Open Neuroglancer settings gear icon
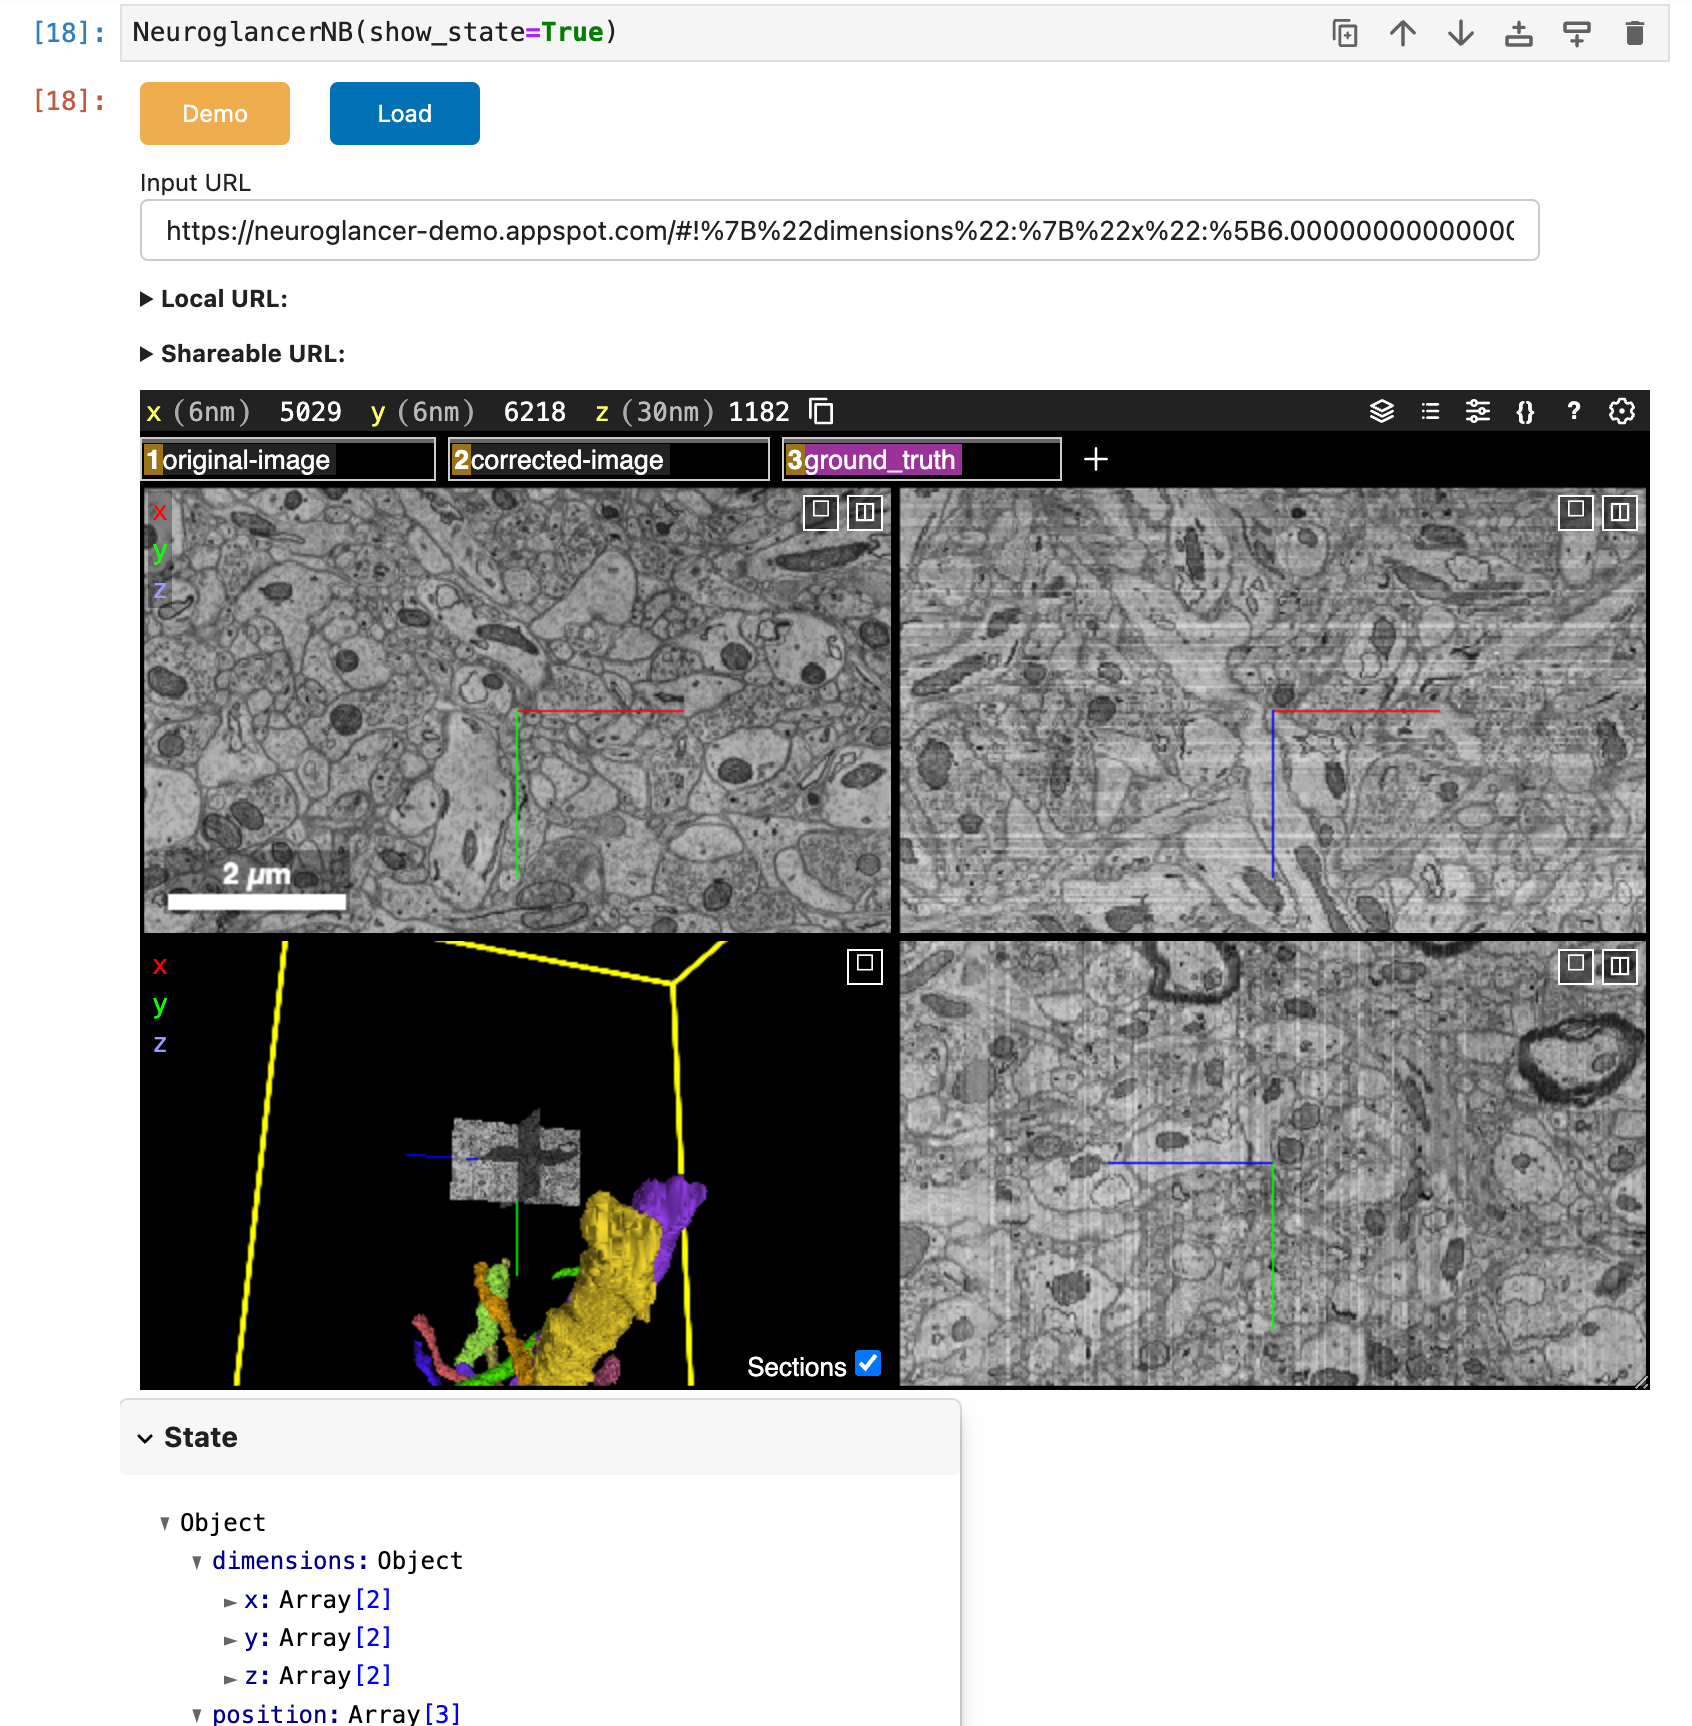The image size is (1692, 1726). tap(1622, 411)
